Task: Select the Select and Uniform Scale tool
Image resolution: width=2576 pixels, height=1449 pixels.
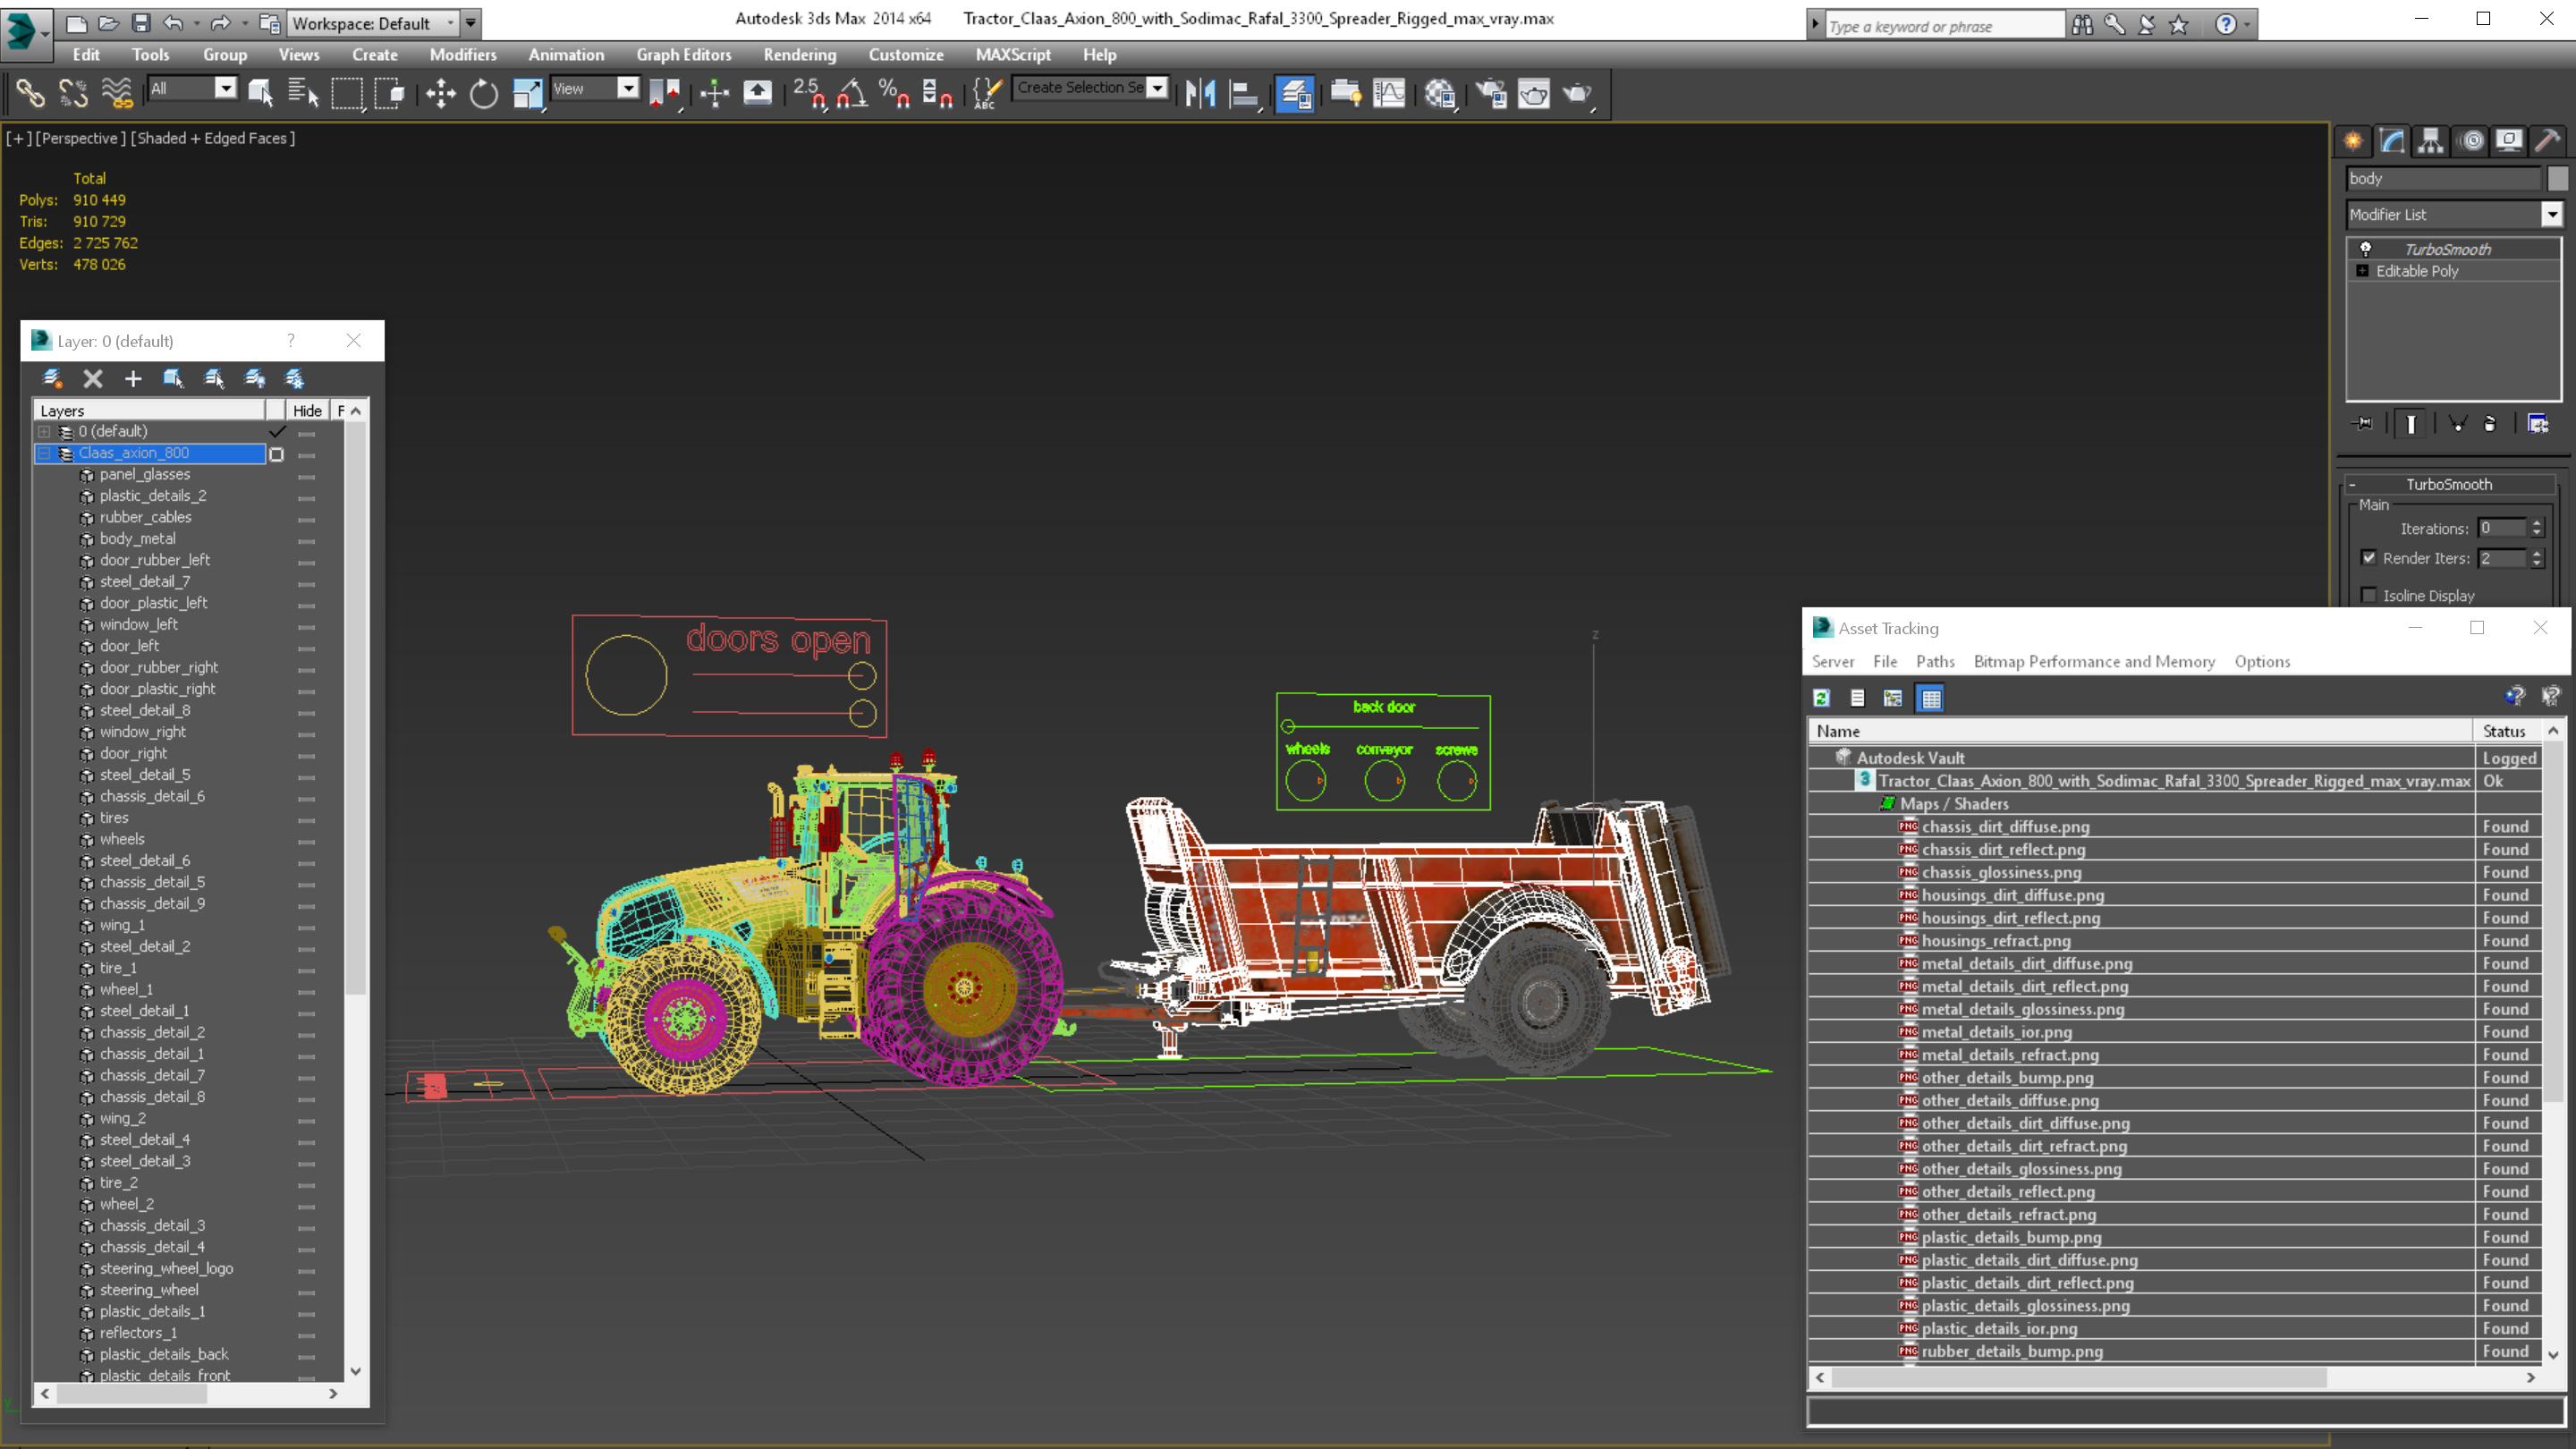Action: [x=527, y=94]
